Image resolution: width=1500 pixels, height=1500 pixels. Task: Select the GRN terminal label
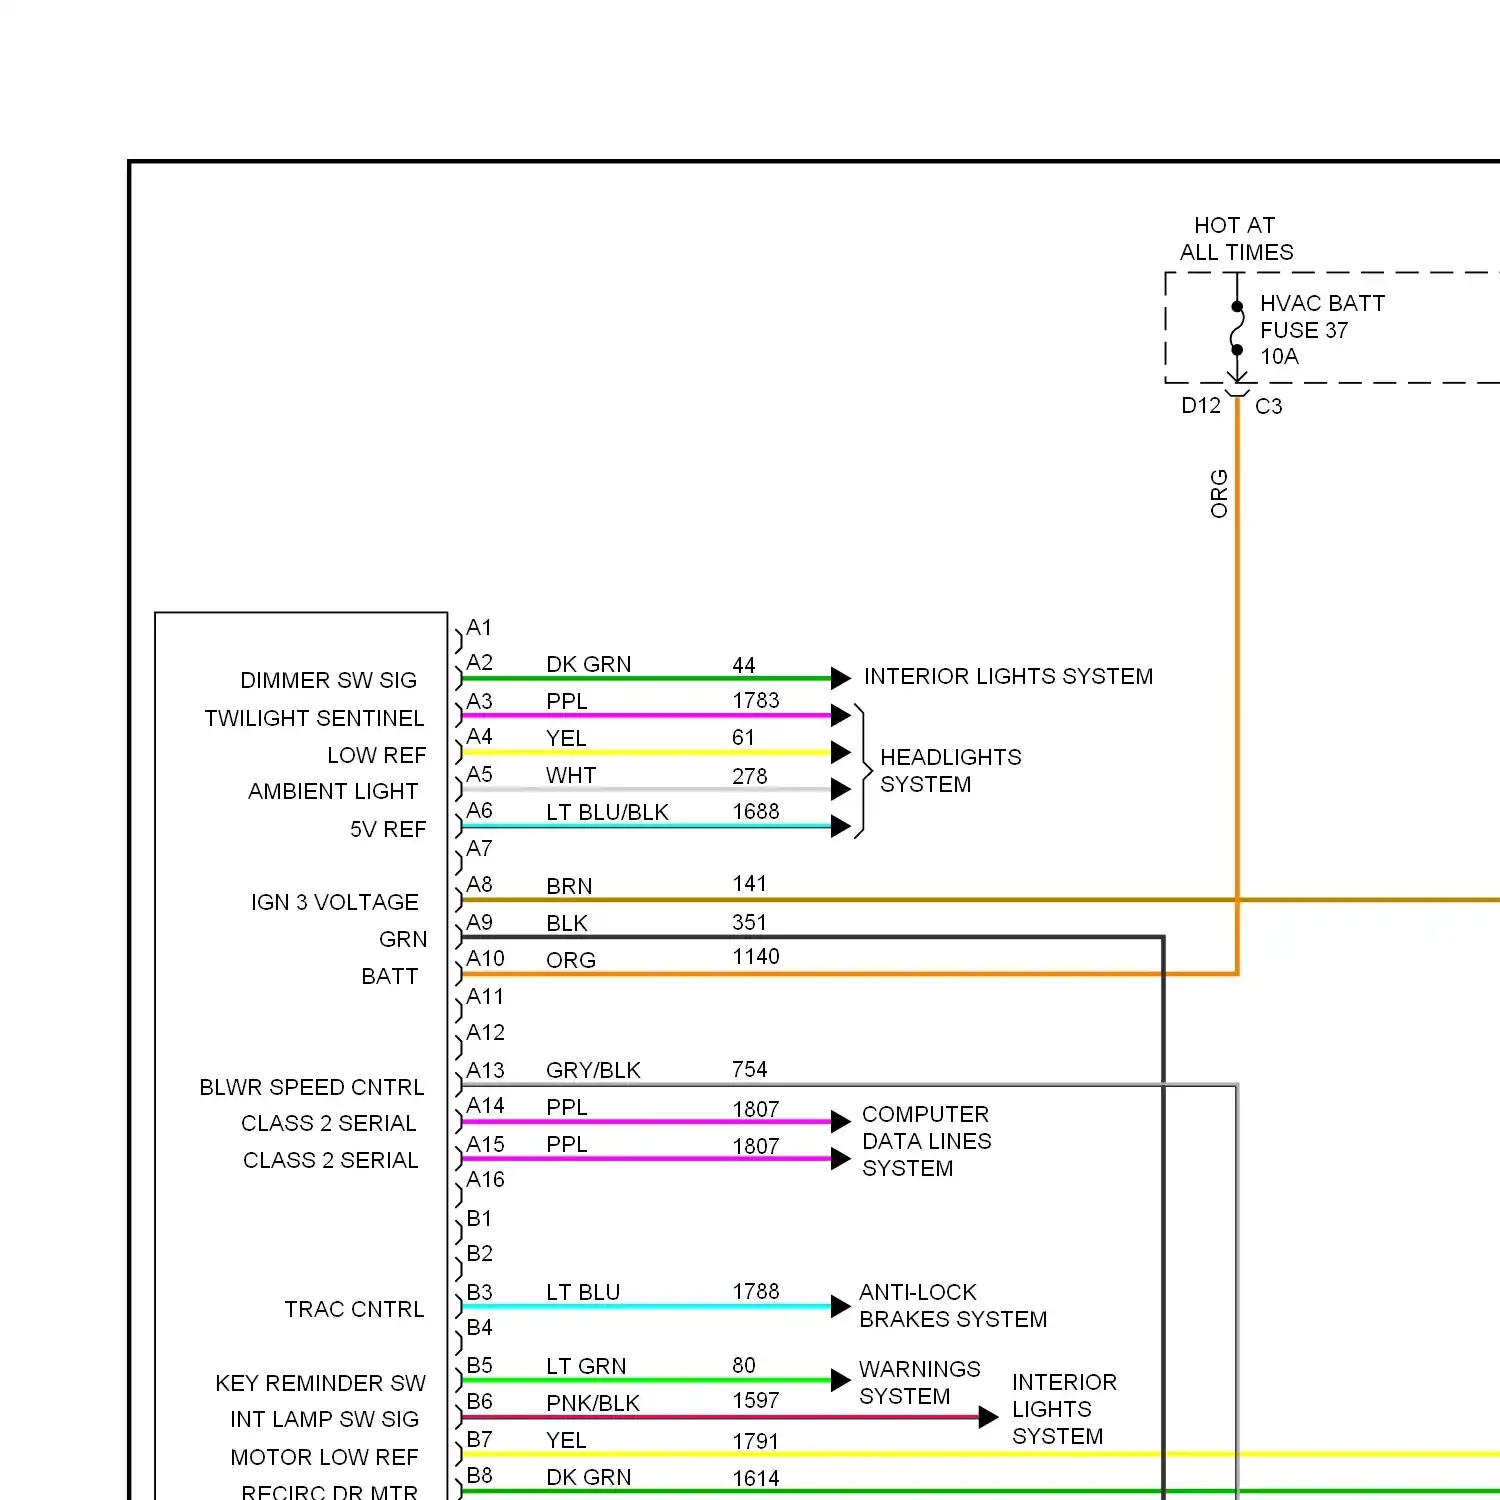pos(403,939)
